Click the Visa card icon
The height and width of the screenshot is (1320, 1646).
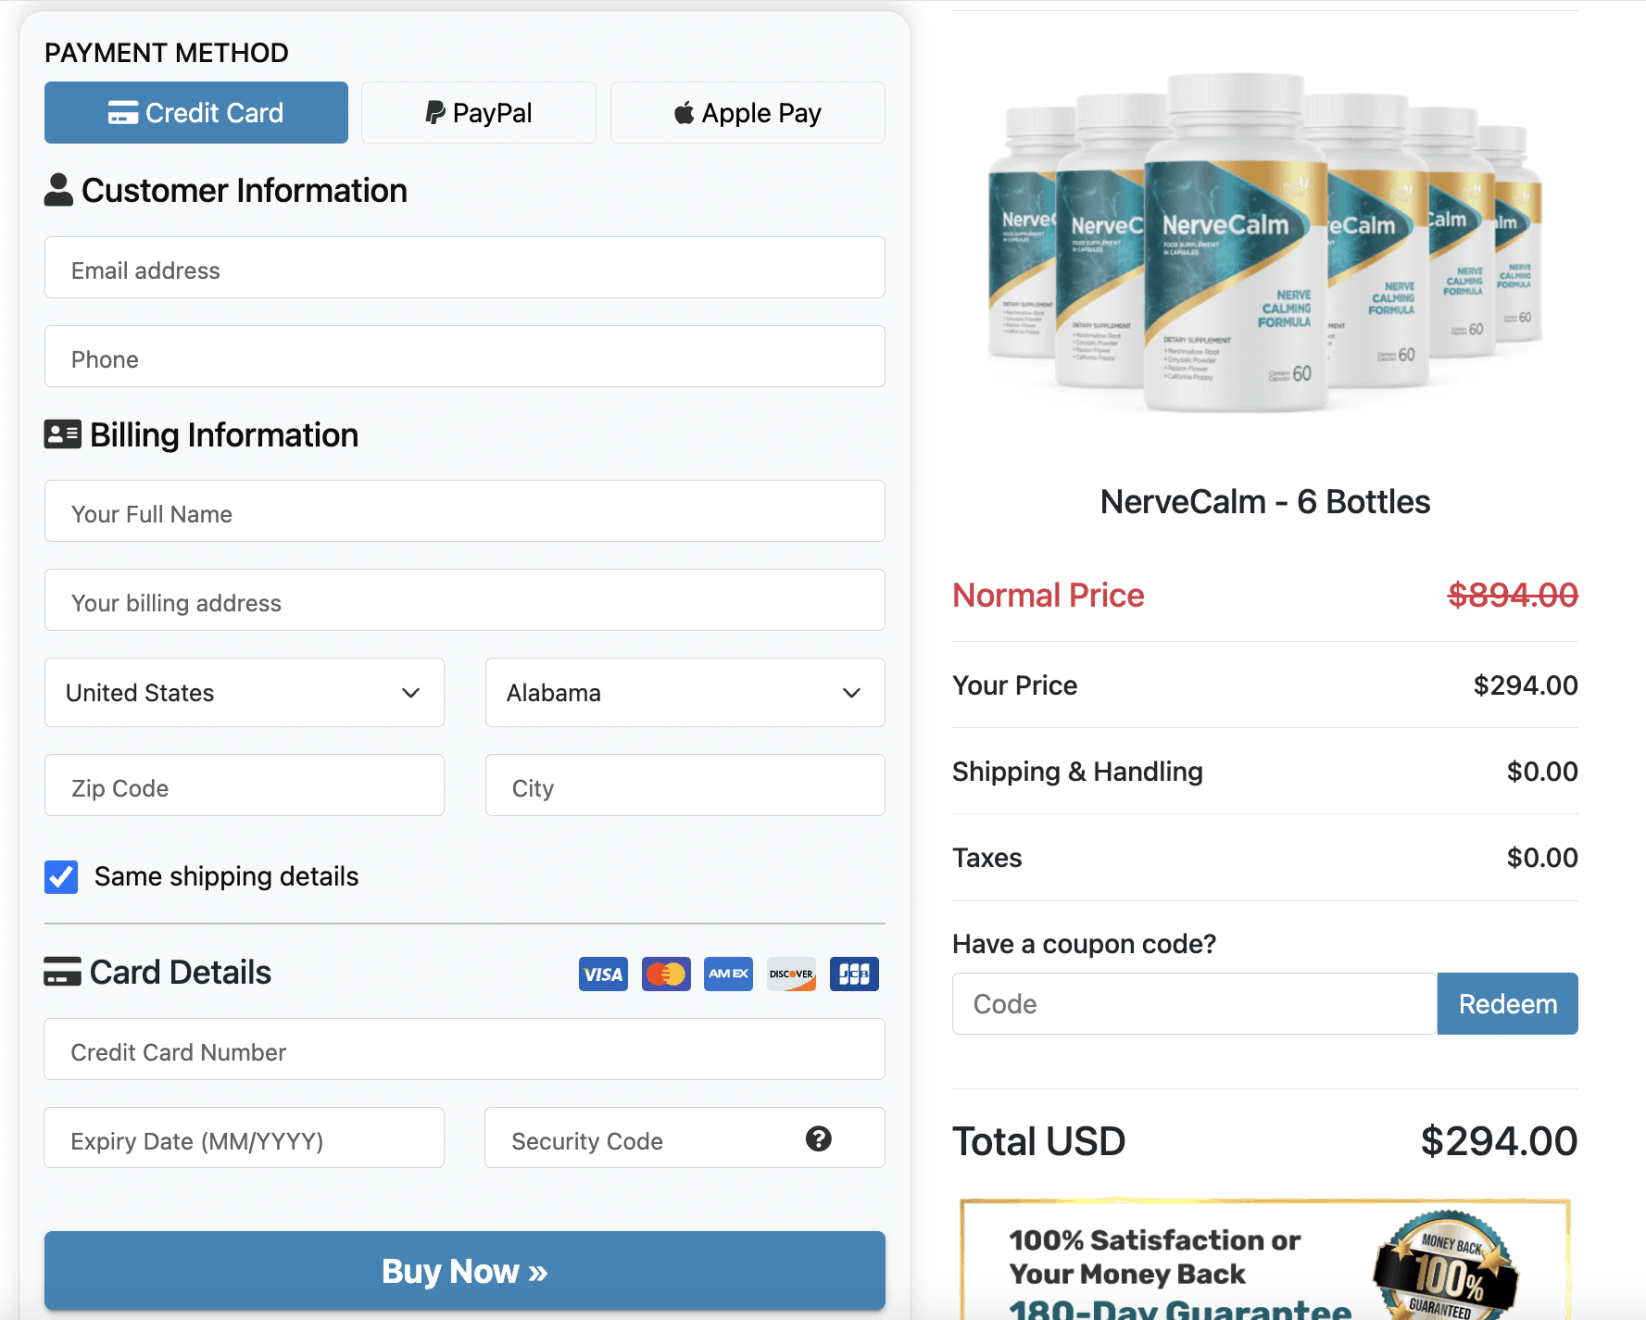coord(603,973)
